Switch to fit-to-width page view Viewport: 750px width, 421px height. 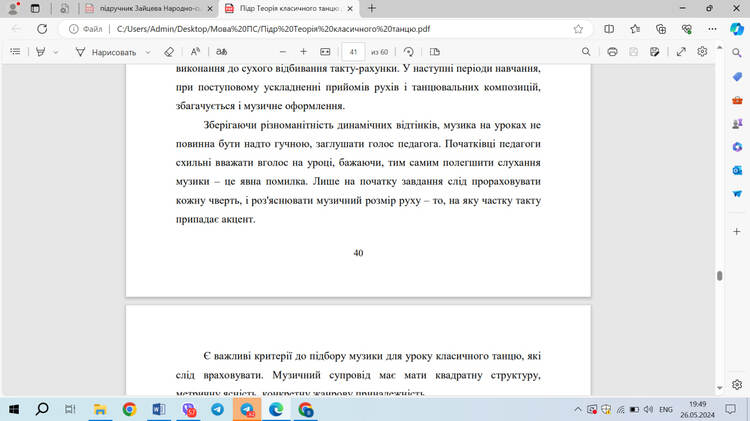pos(325,52)
